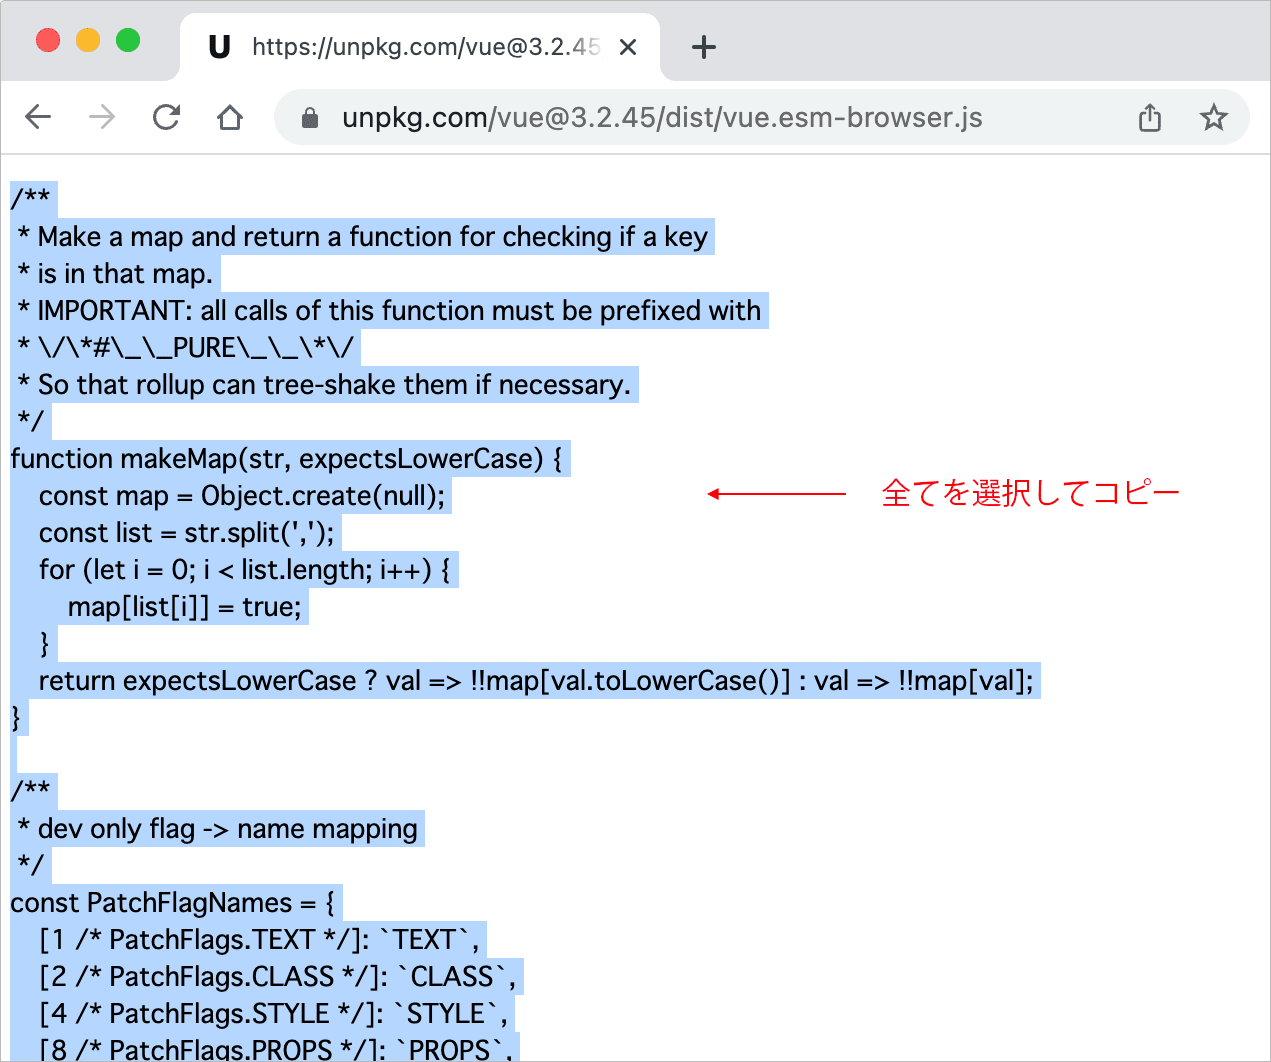Click the lock site info icon
The width and height of the screenshot is (1271, 1062).
tap(310, 118)
